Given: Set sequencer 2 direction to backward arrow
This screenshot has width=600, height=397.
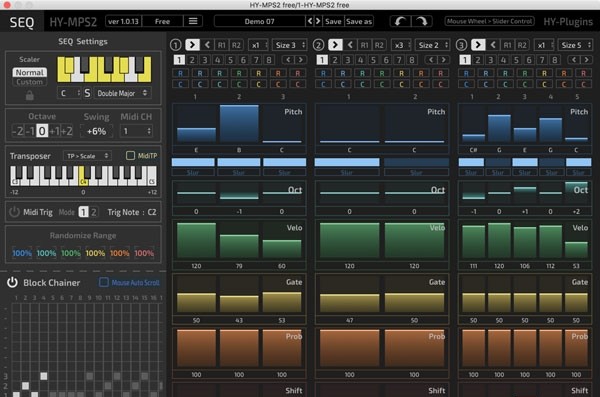Looking at the screenshot, I should [x=350, y=45].
